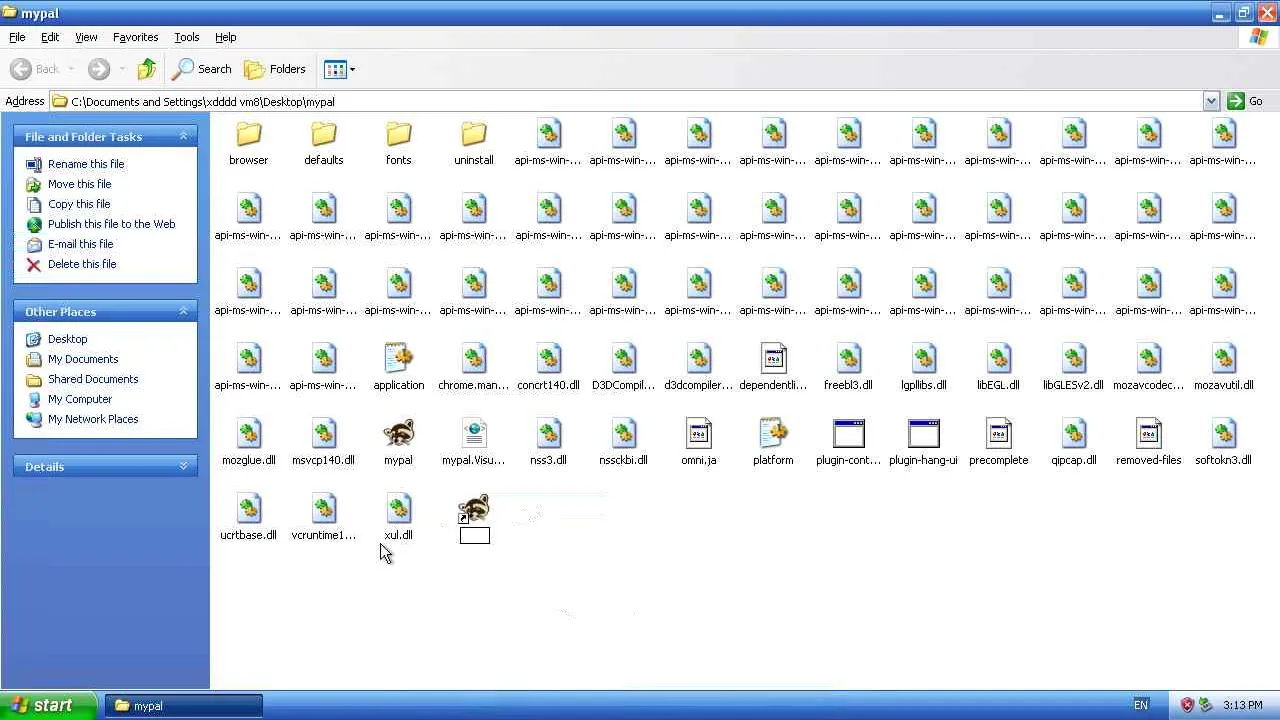Select the platform settings file
1280x720 pixels.
[x=773, y=443]
